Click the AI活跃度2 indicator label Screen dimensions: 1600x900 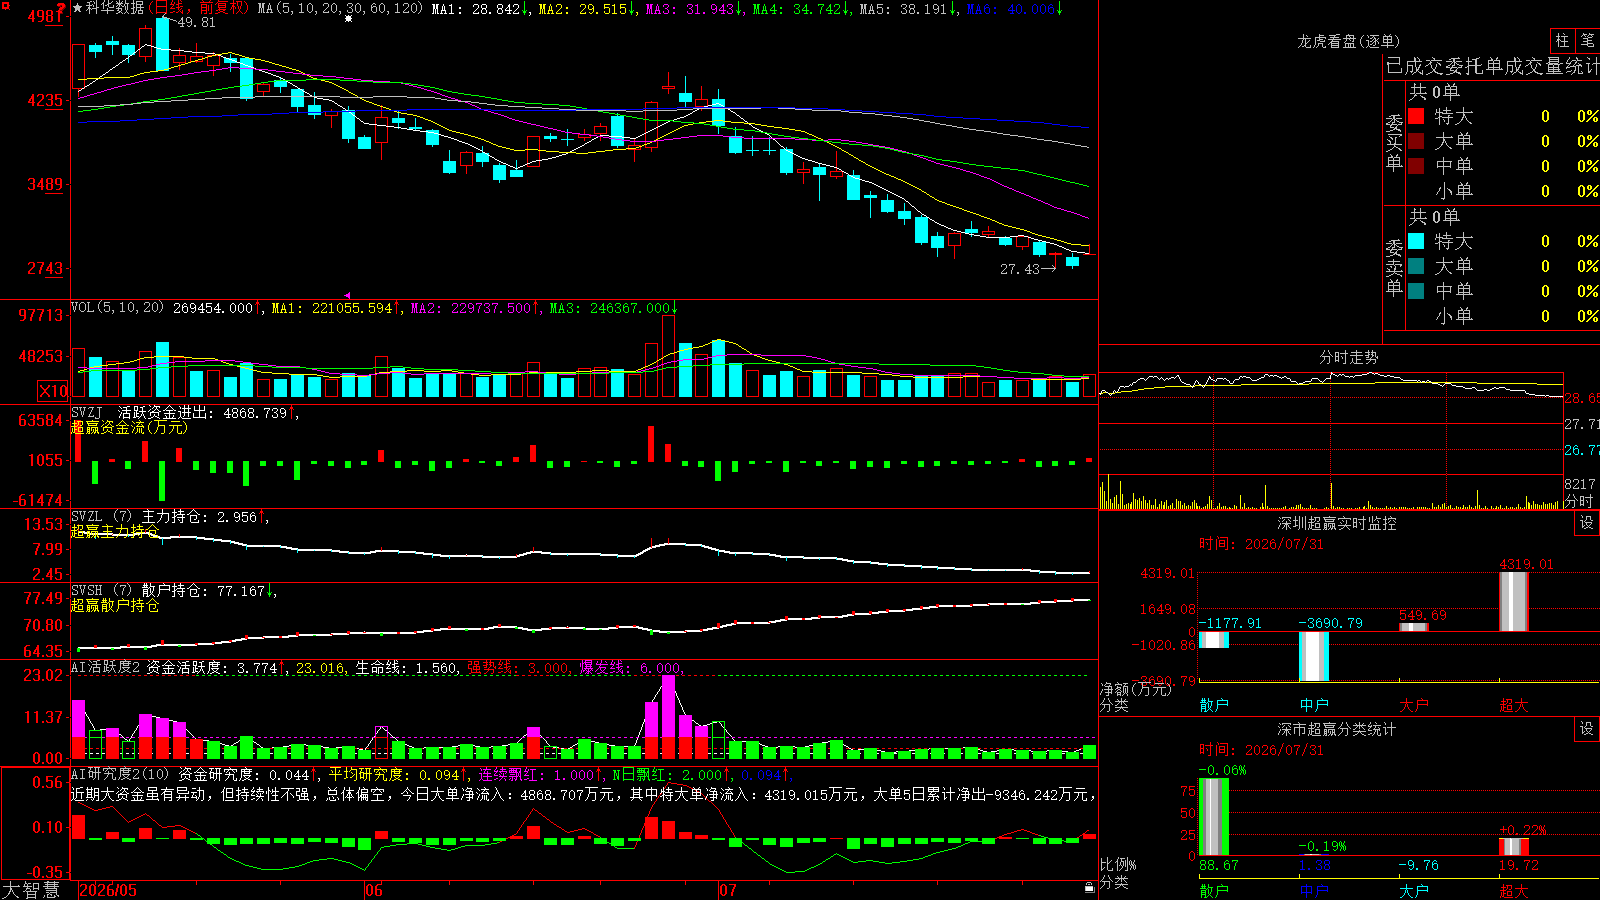(105, 667)
